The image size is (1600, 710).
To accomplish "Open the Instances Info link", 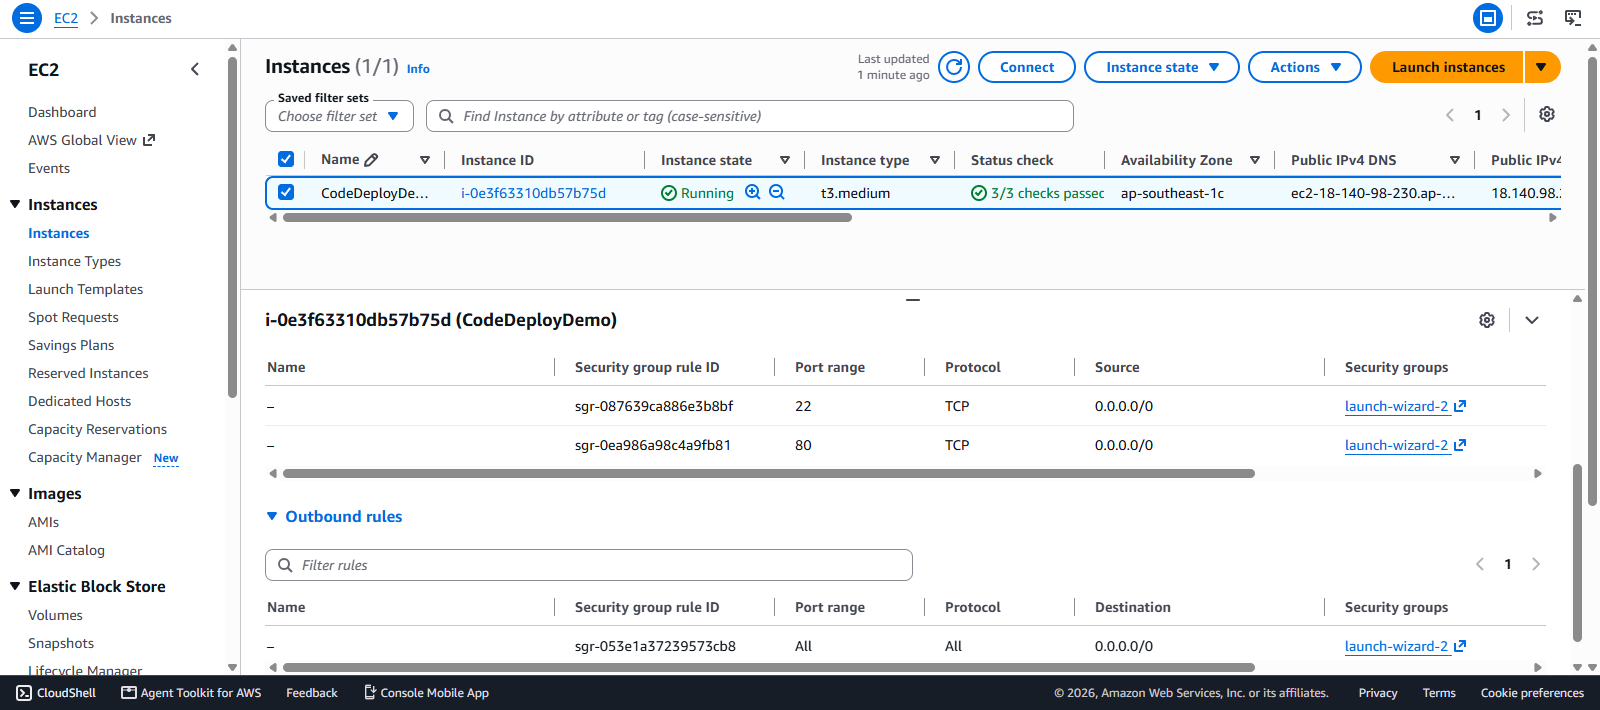I will pos(418,69).
